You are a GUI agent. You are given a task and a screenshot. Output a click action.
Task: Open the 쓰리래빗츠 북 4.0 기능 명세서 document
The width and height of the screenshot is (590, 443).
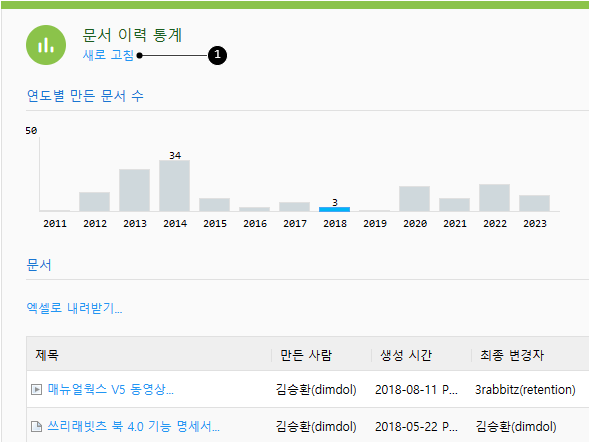(134, 426)
